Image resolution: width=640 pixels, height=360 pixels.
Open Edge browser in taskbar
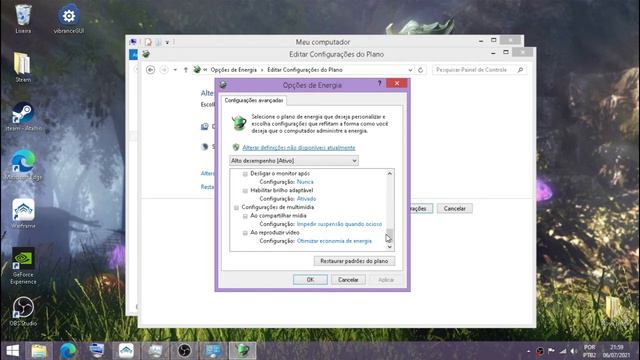68,351
